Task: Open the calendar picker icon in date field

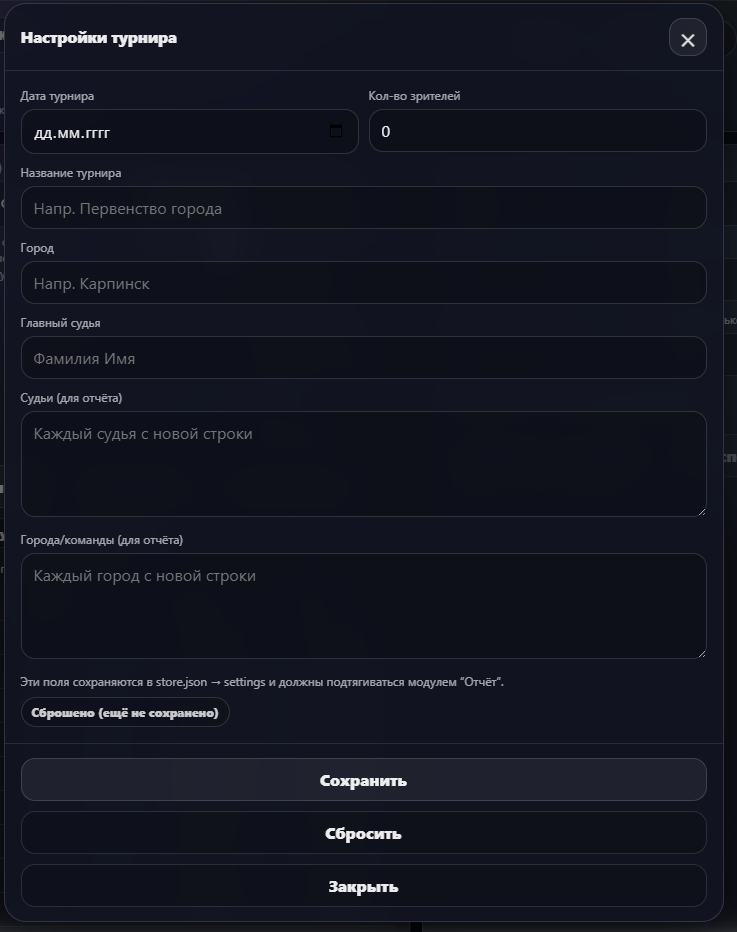Action: tap(336, 131)
